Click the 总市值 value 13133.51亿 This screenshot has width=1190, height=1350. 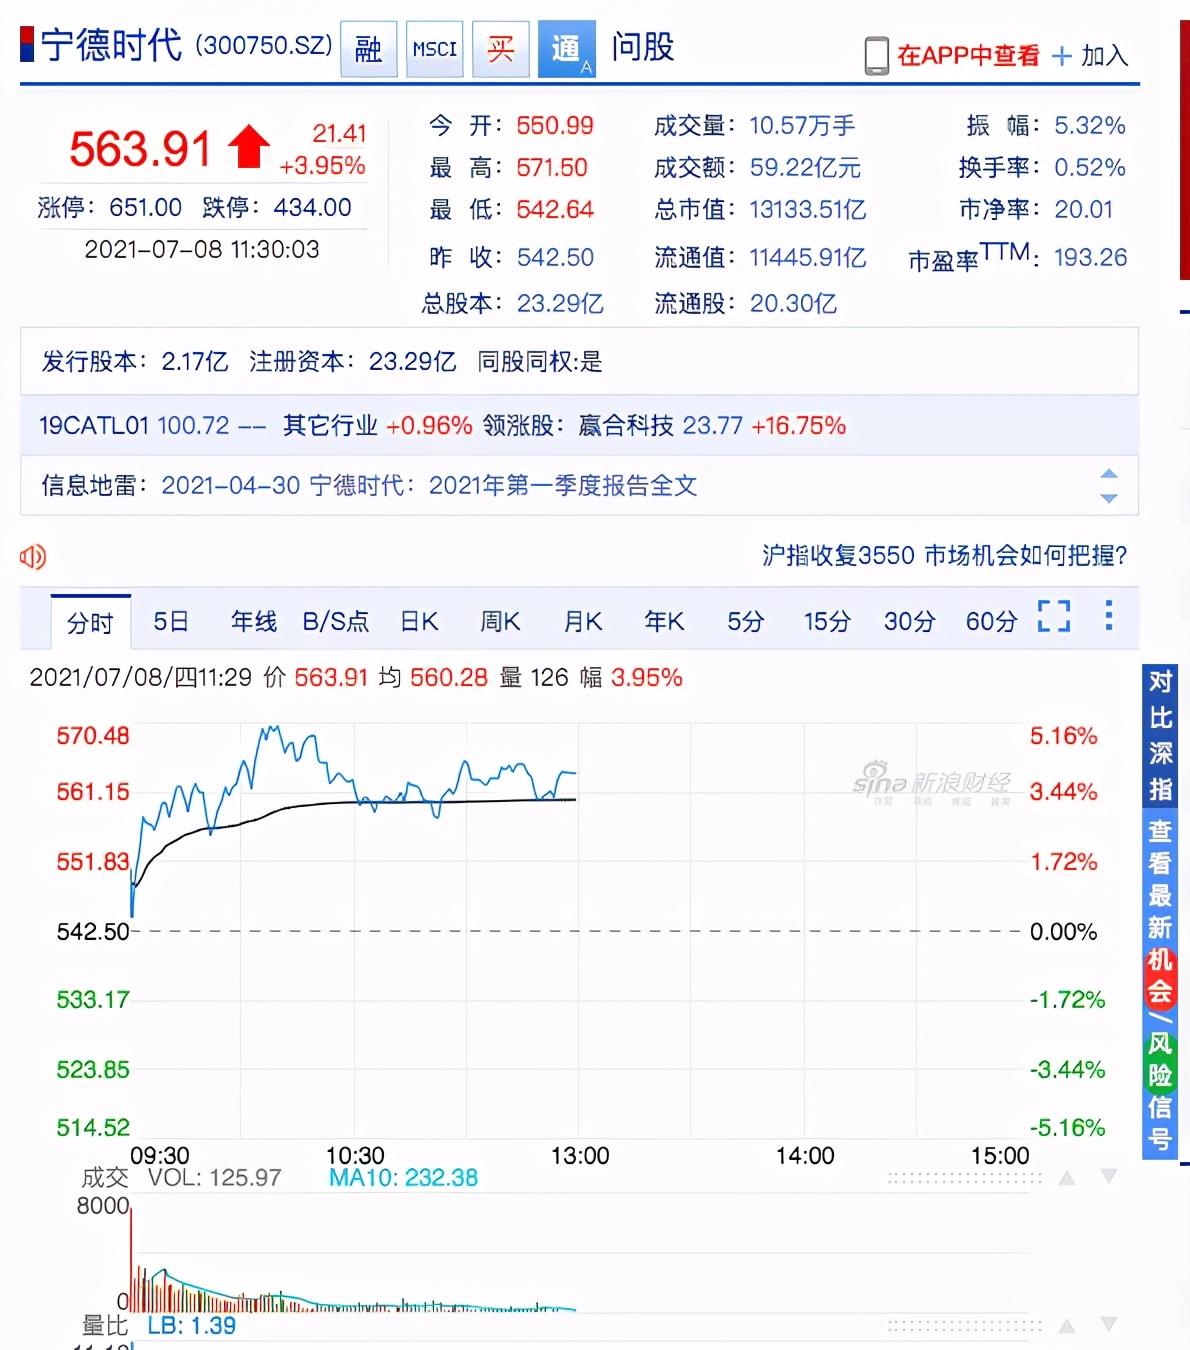click(808, 210)
